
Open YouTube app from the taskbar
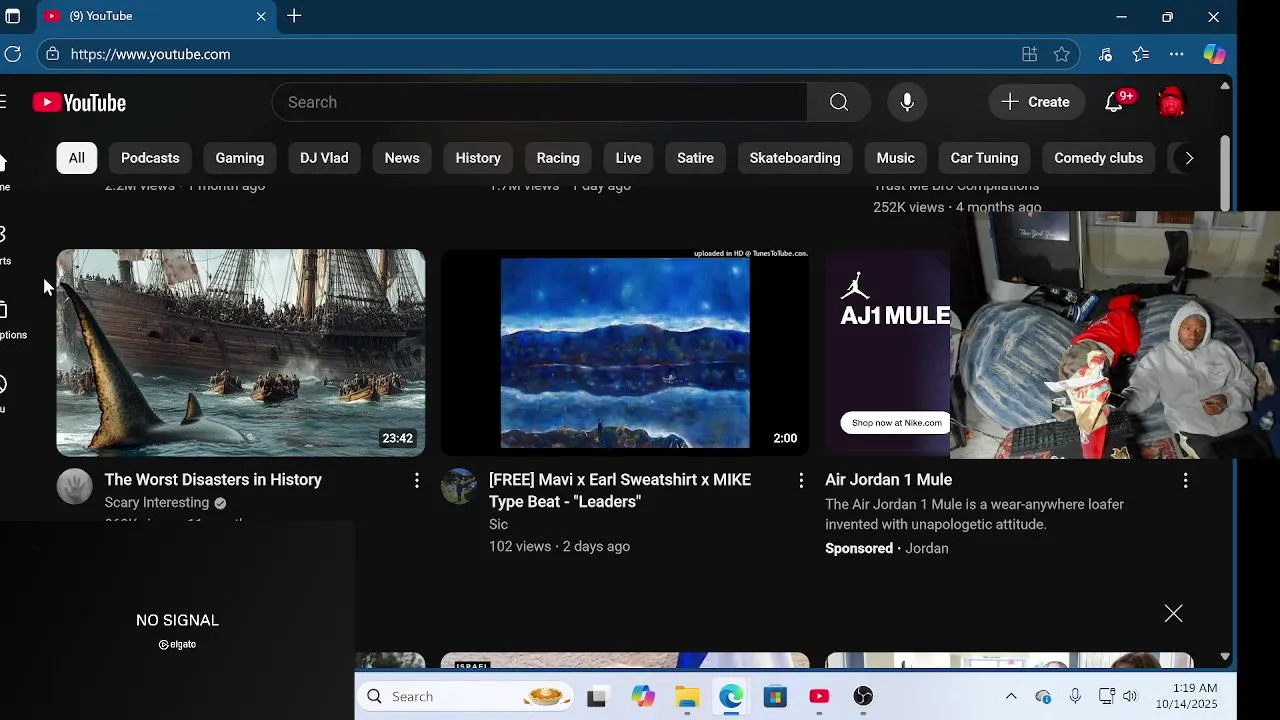click(x=819, y=696)
